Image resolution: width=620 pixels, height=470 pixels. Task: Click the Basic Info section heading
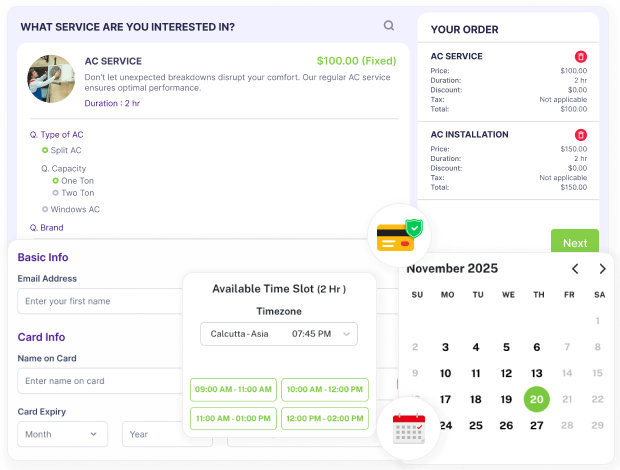point(43,257)
